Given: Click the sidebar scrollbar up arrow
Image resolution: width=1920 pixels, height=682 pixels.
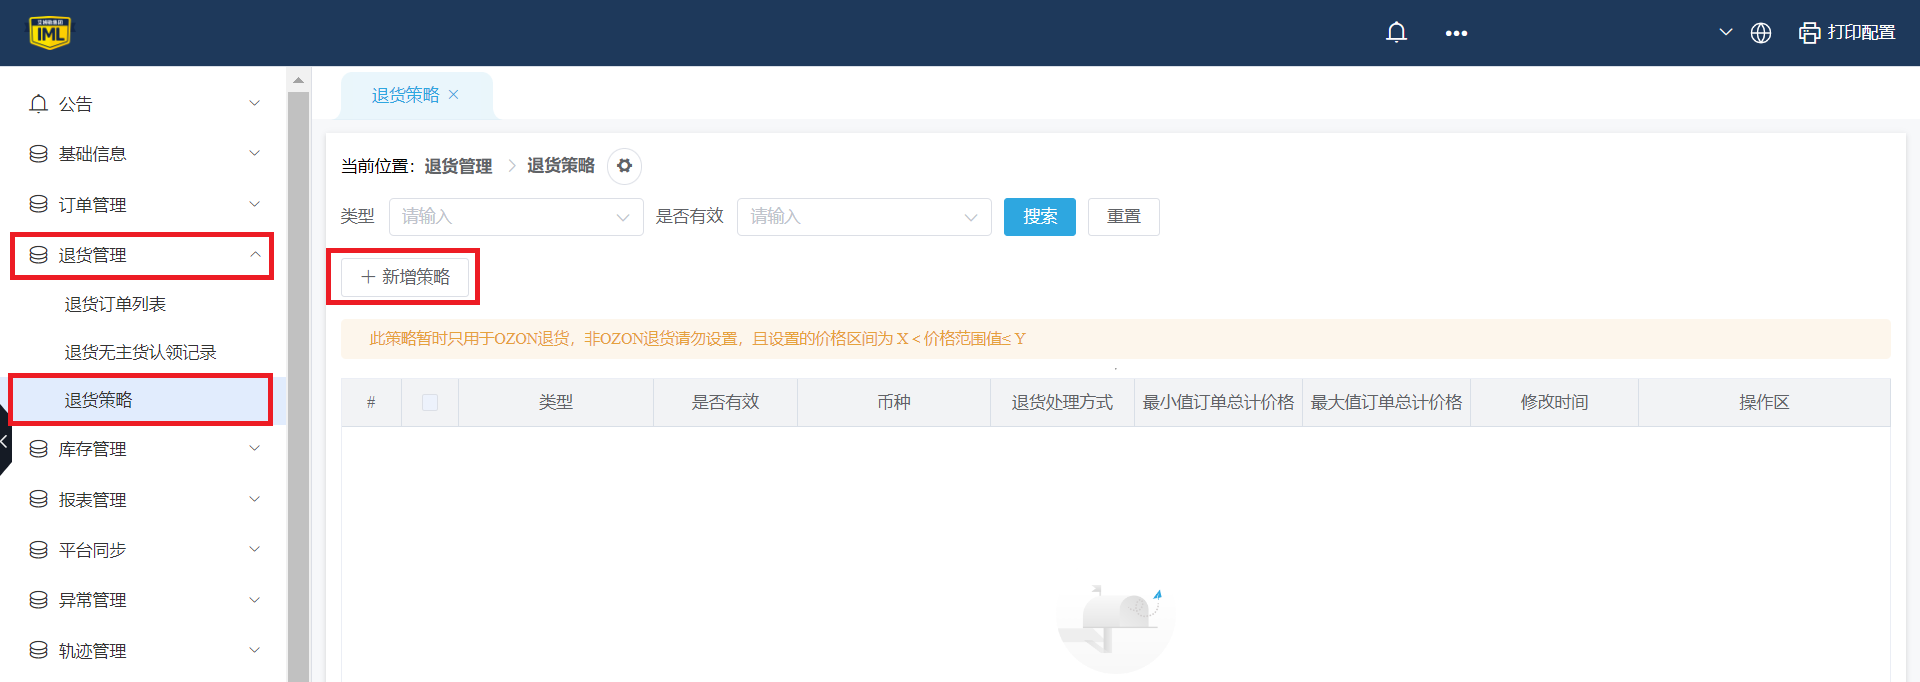Looking at the screenshot, I should click(298, 80).
